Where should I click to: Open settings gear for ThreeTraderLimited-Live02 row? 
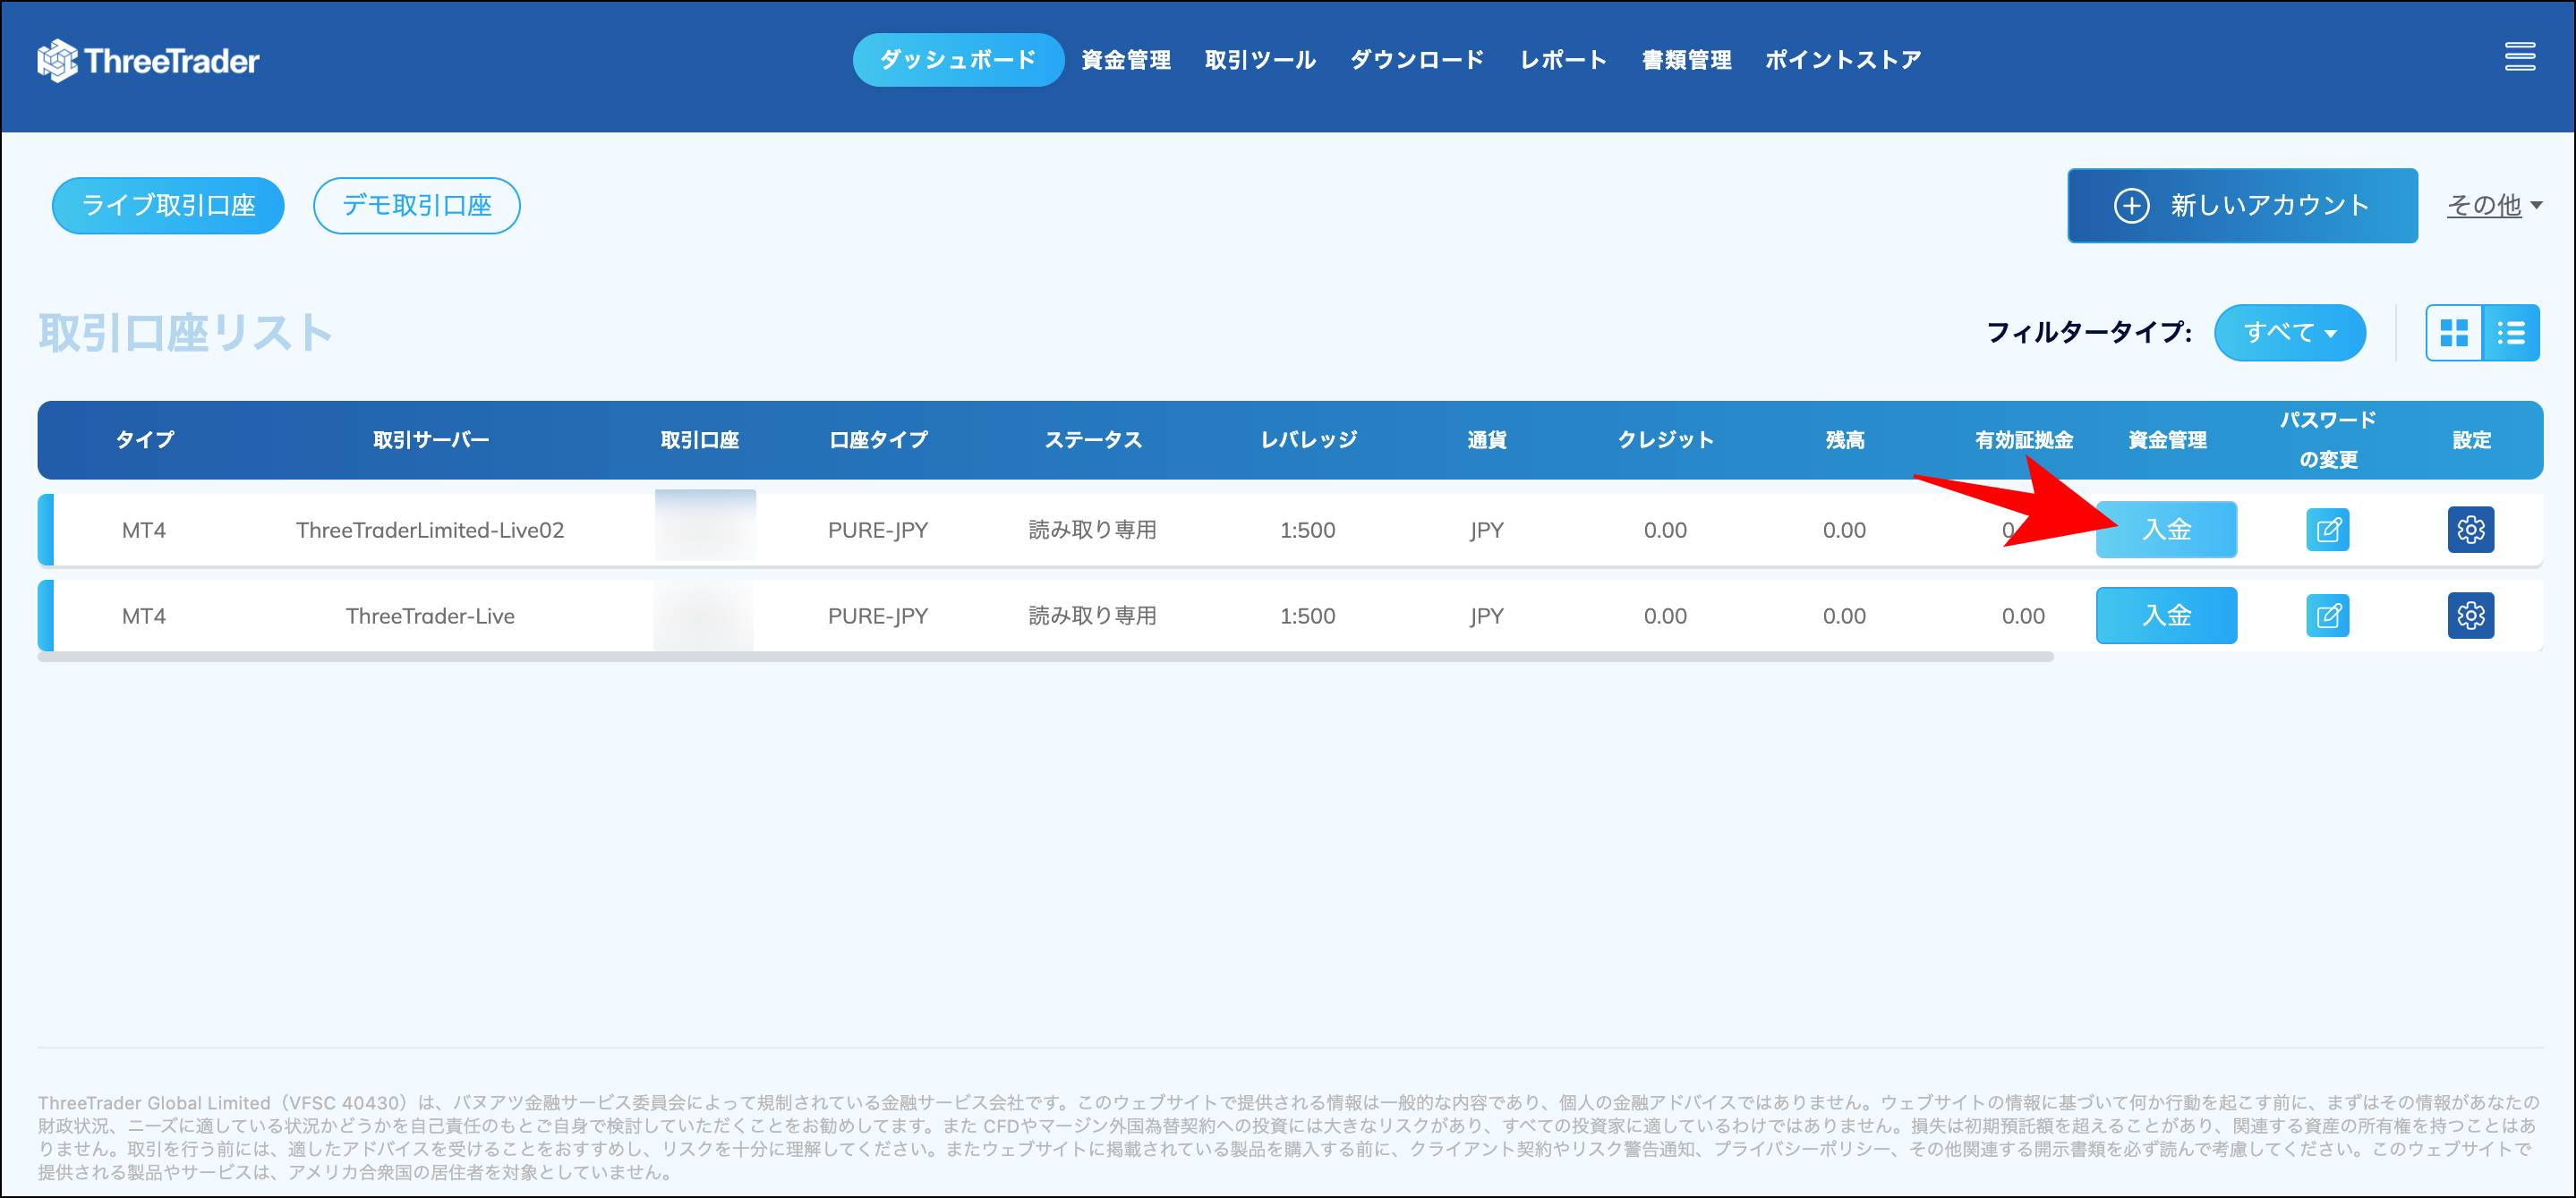click(2471, 529)
